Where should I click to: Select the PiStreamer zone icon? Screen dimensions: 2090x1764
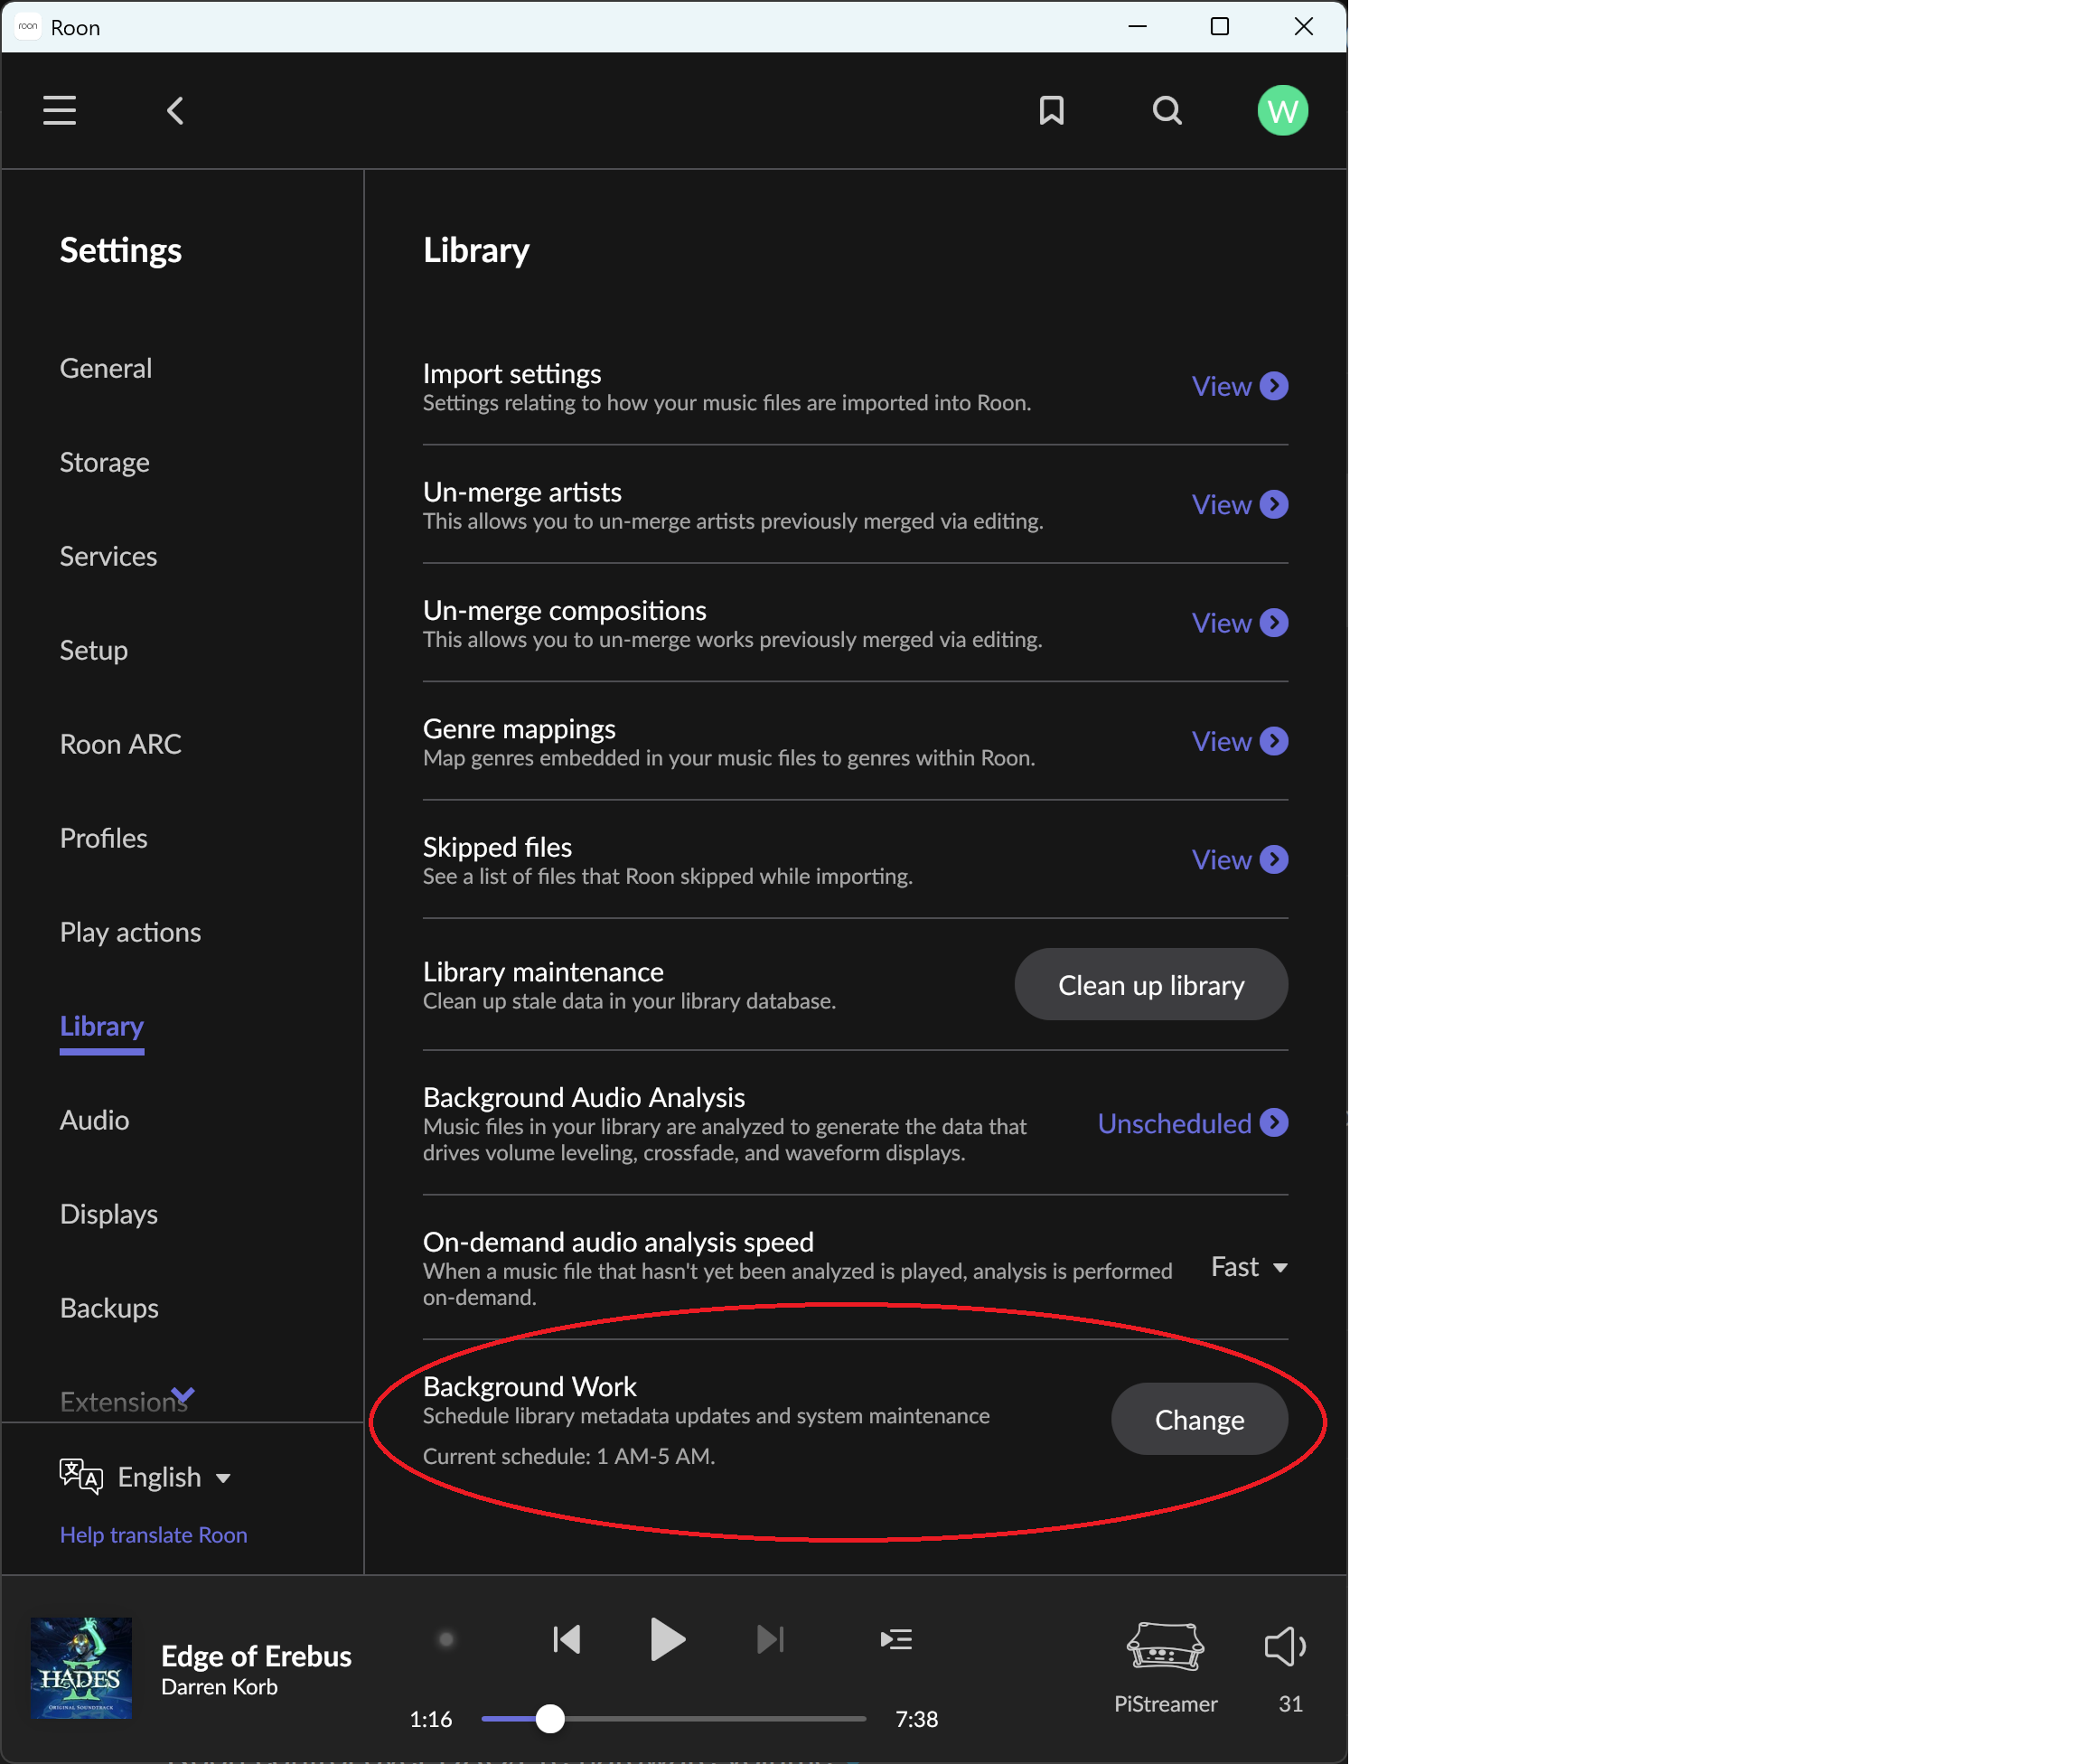1165,1647
